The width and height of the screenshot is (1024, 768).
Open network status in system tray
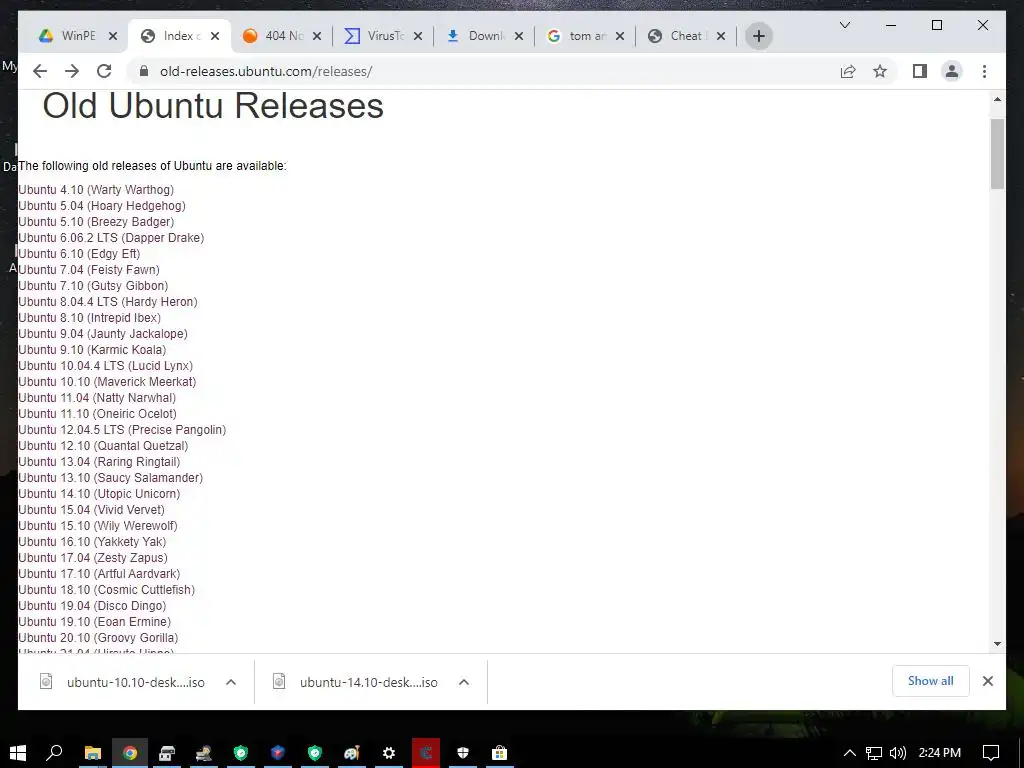click(x=874, y=753)
